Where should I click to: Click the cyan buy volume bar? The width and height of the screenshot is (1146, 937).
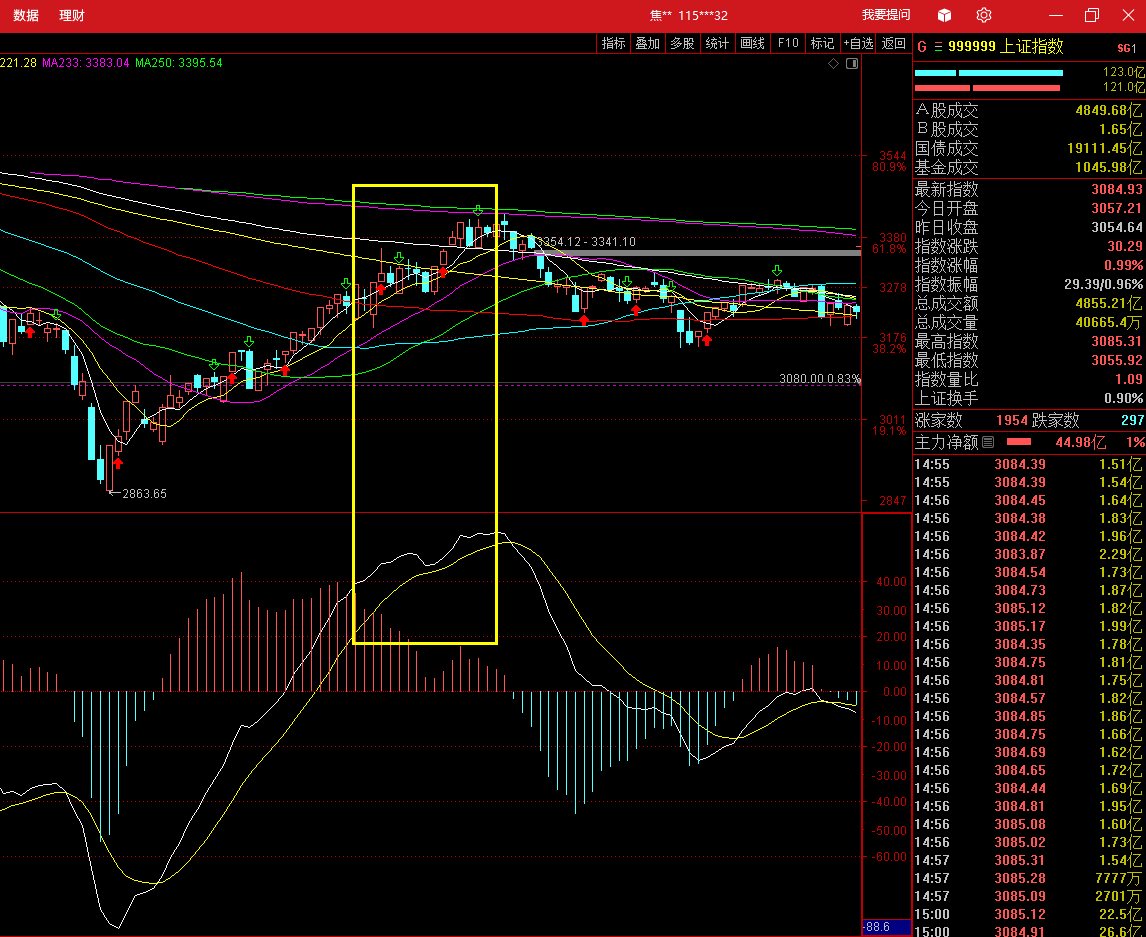pos(988,73)
